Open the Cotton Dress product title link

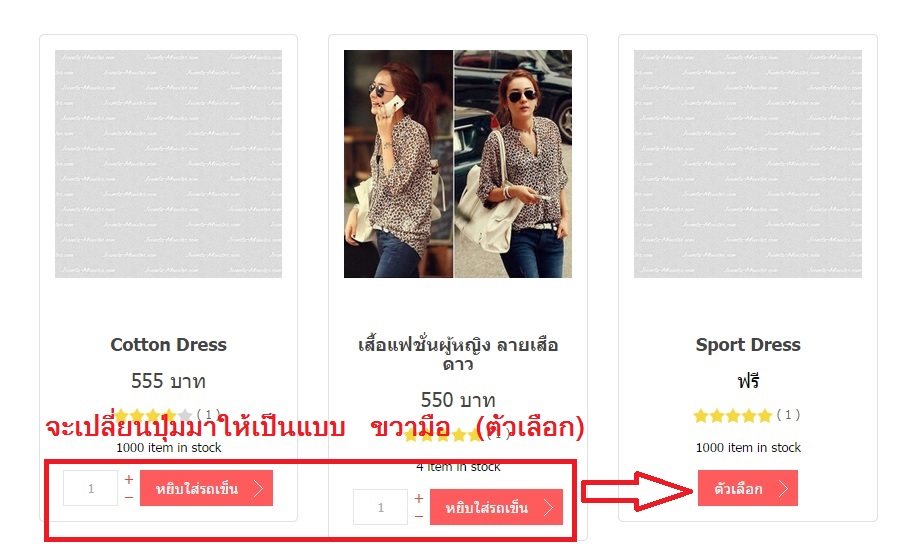pos(168,344)
